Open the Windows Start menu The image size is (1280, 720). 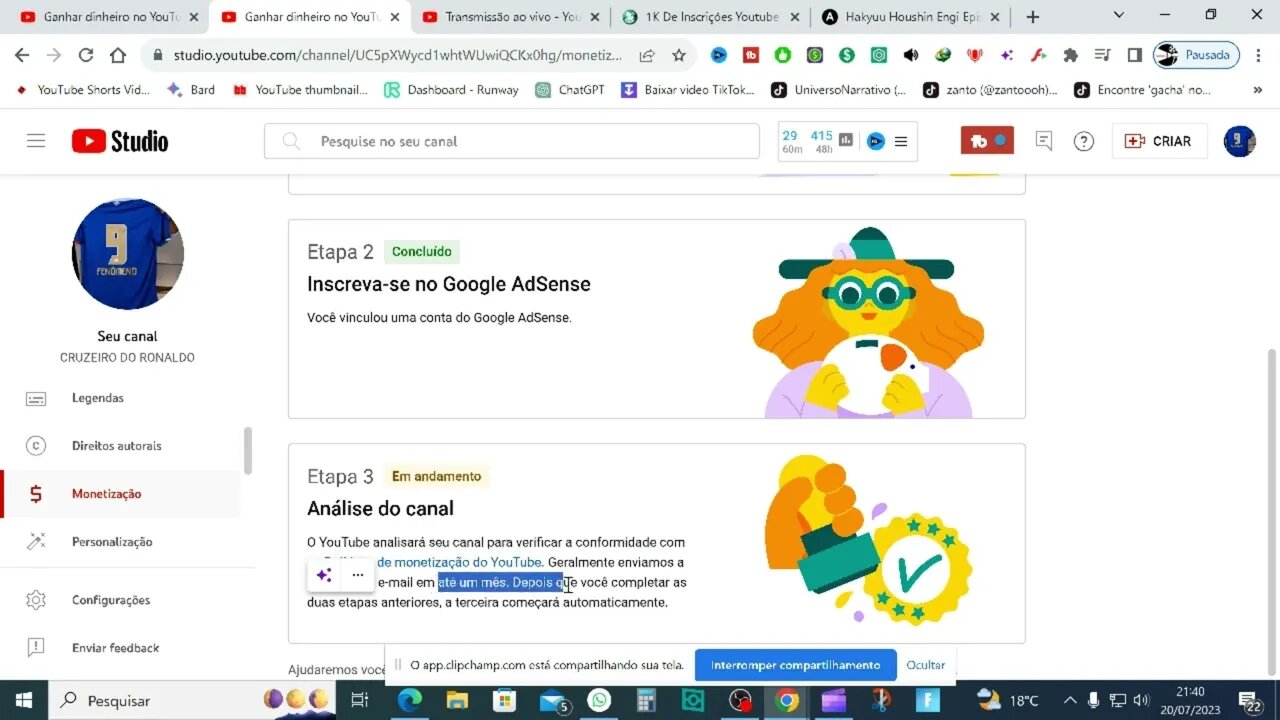[x=23, y=700]
